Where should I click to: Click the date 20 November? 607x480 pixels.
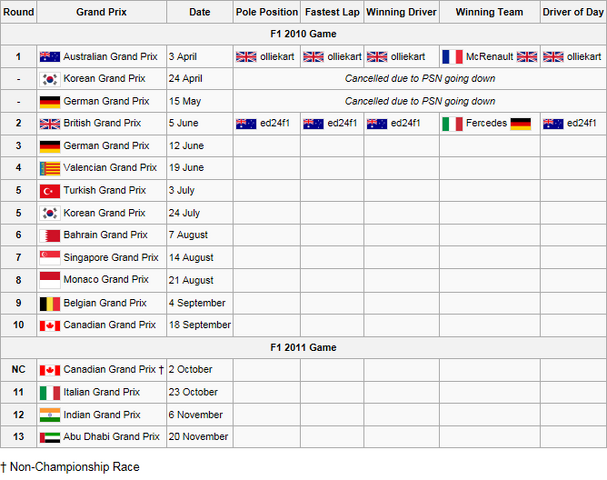pos(199,437)
